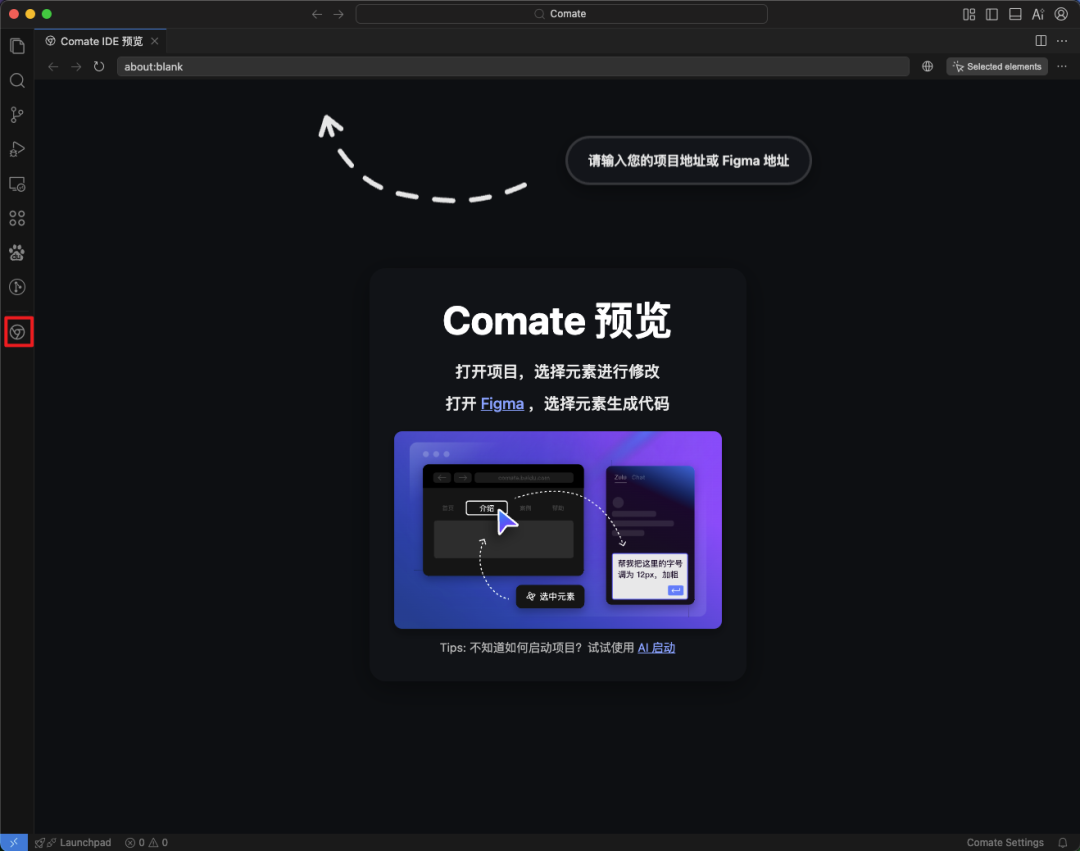Open Extensions grid icon in sidebar
The image size is (1080, 851).
point(17,218)
